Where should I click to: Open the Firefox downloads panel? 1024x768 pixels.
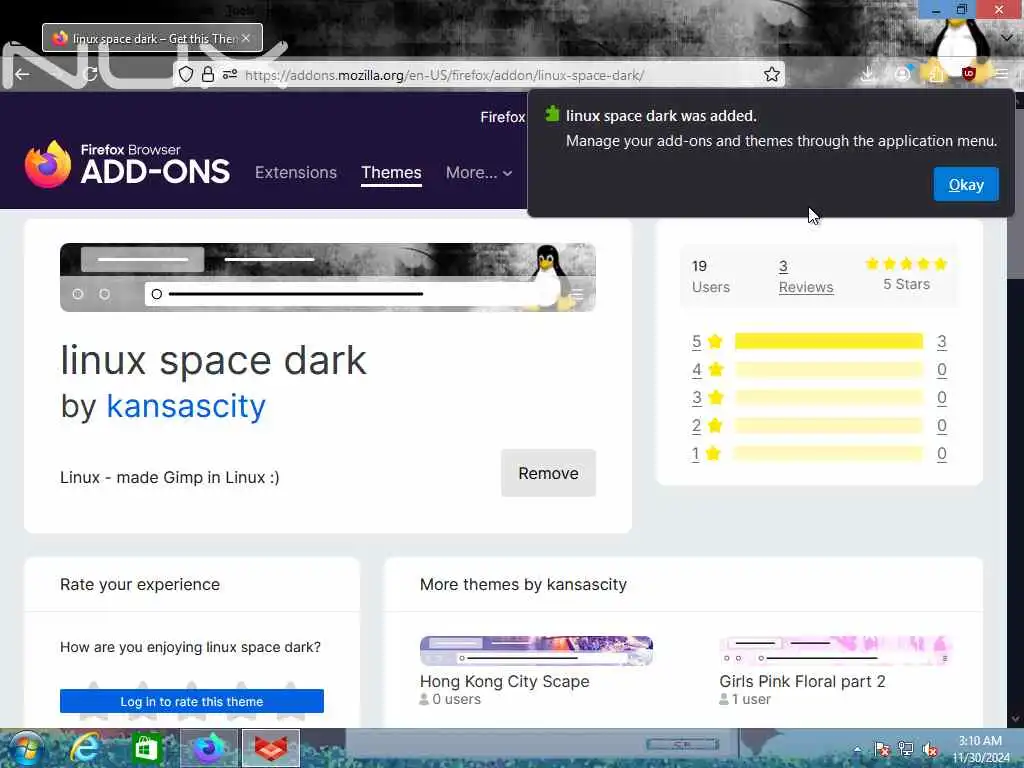867,74
